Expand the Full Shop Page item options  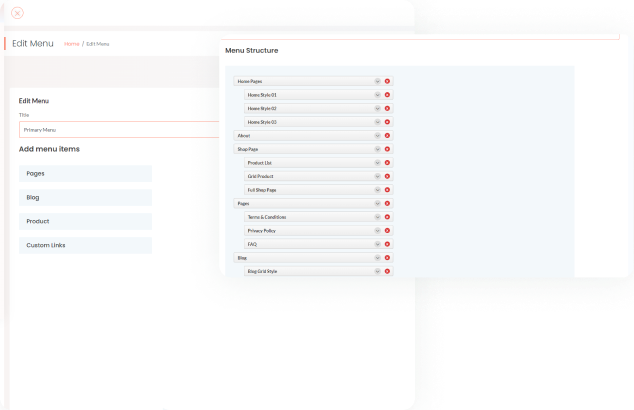pos(377,190)
